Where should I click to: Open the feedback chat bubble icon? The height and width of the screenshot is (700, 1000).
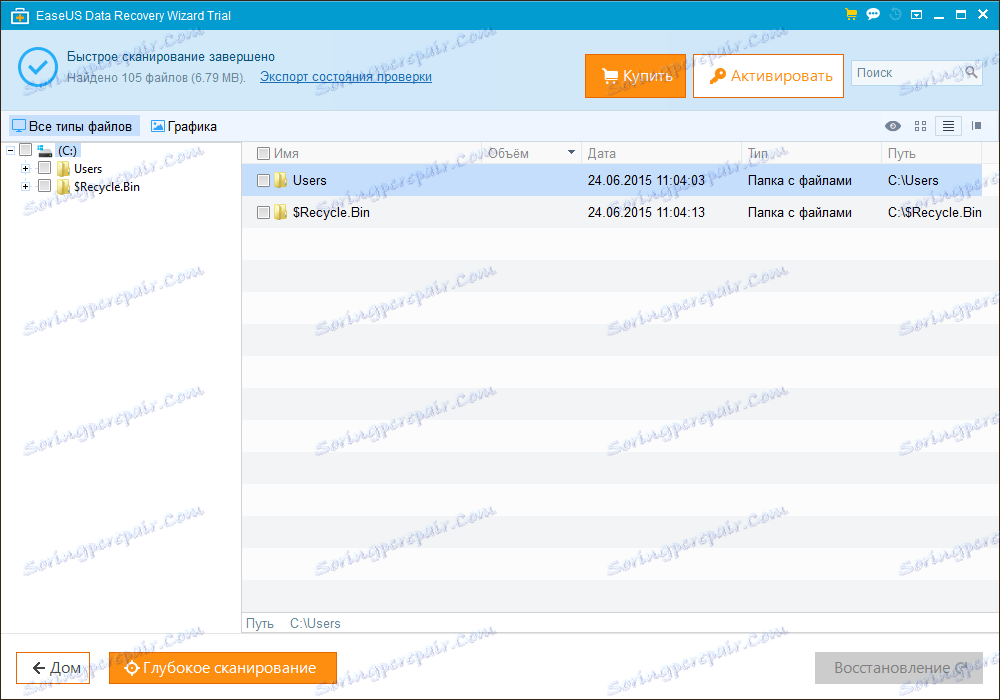873,14
